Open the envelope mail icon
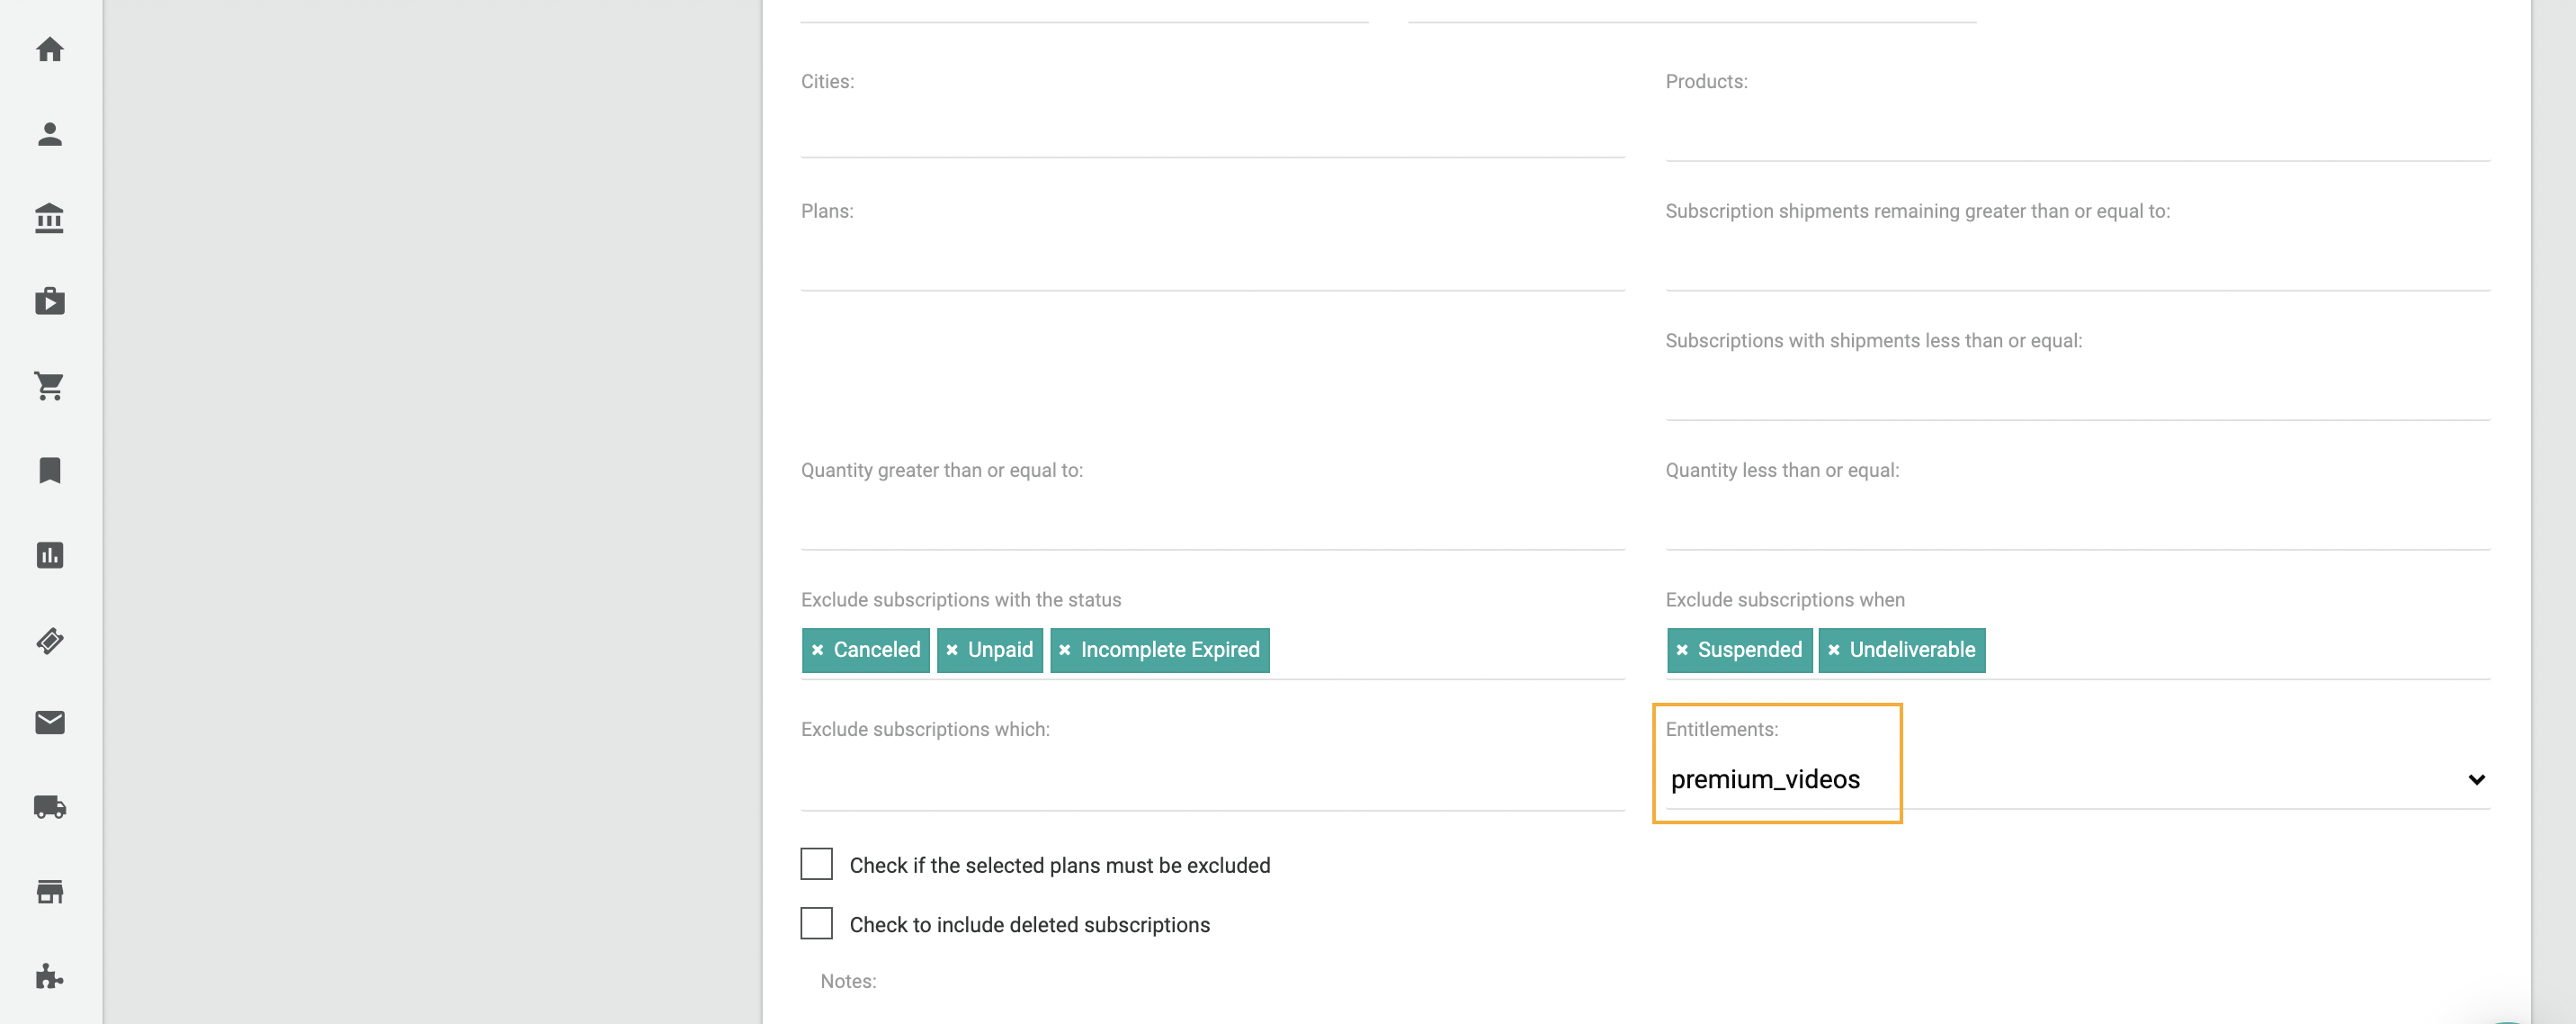This screenshot has width=2576, height=1024. (50, 722)
